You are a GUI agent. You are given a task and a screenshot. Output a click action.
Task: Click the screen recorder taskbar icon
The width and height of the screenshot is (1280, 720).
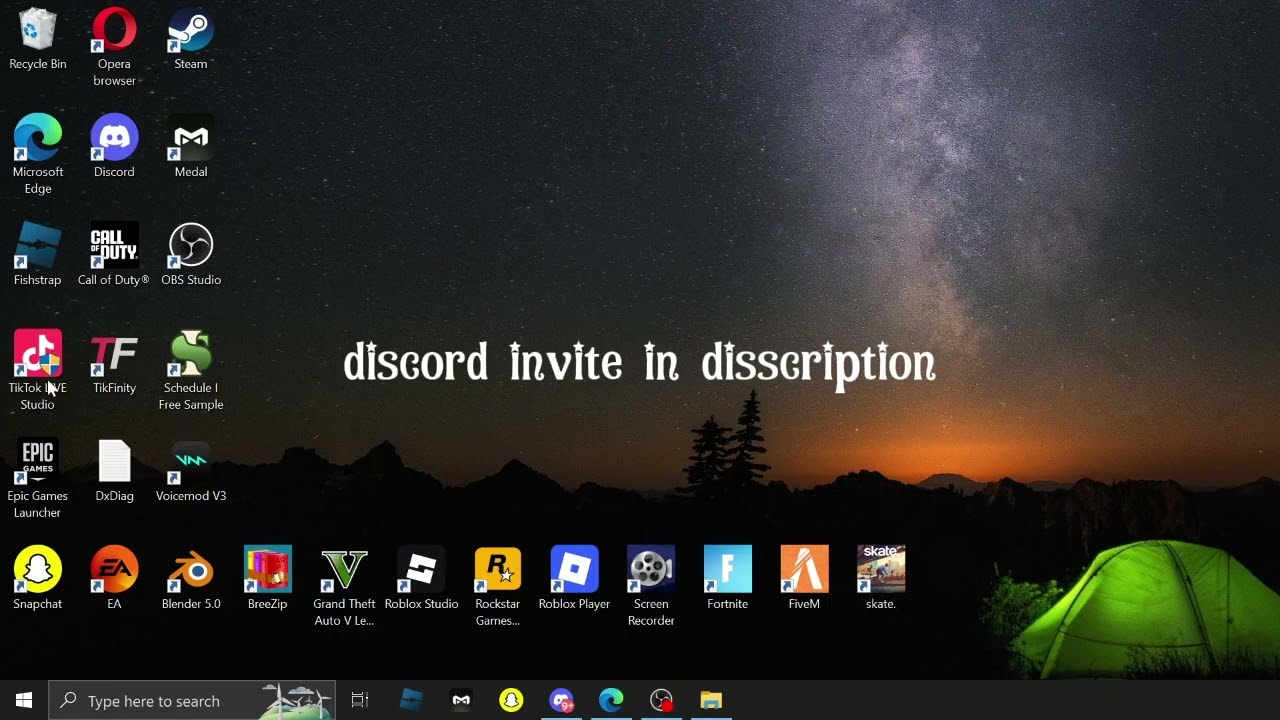pyautogui.click(x=661, y=701)
